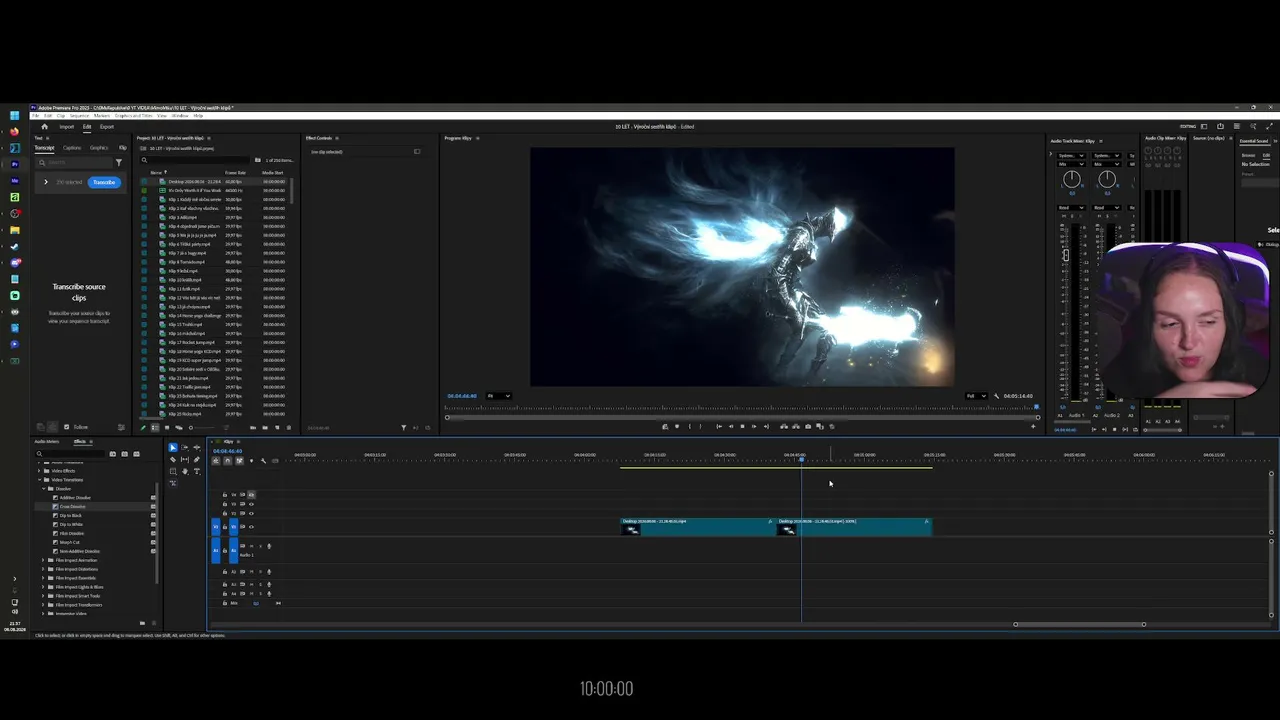Create a new custom bin in the Effects panel
This screenshot has height=720, width=1280.
(142, 623)
